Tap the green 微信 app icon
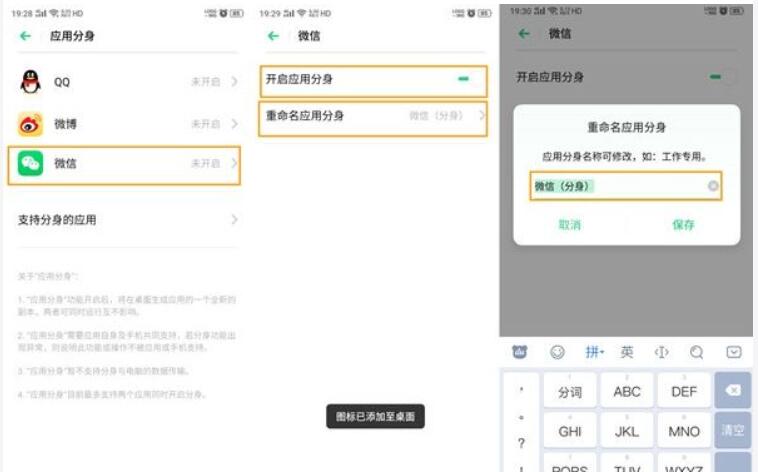758x472 pixels. pos(30,163)
